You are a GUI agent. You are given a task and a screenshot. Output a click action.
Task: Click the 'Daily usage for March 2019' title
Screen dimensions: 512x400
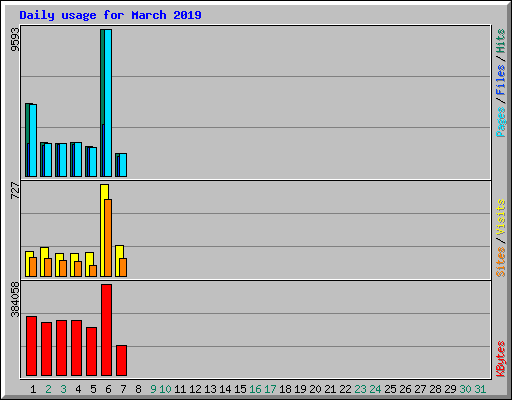tap(110, 15)
